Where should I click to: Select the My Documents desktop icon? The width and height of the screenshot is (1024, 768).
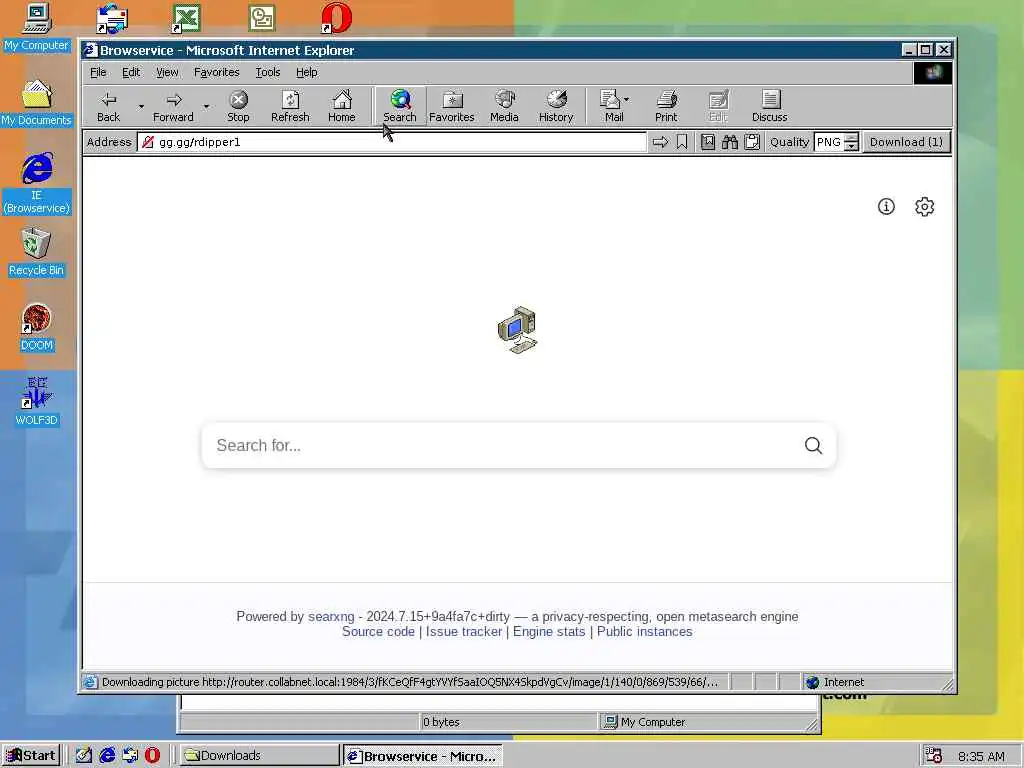pos(37,103)
